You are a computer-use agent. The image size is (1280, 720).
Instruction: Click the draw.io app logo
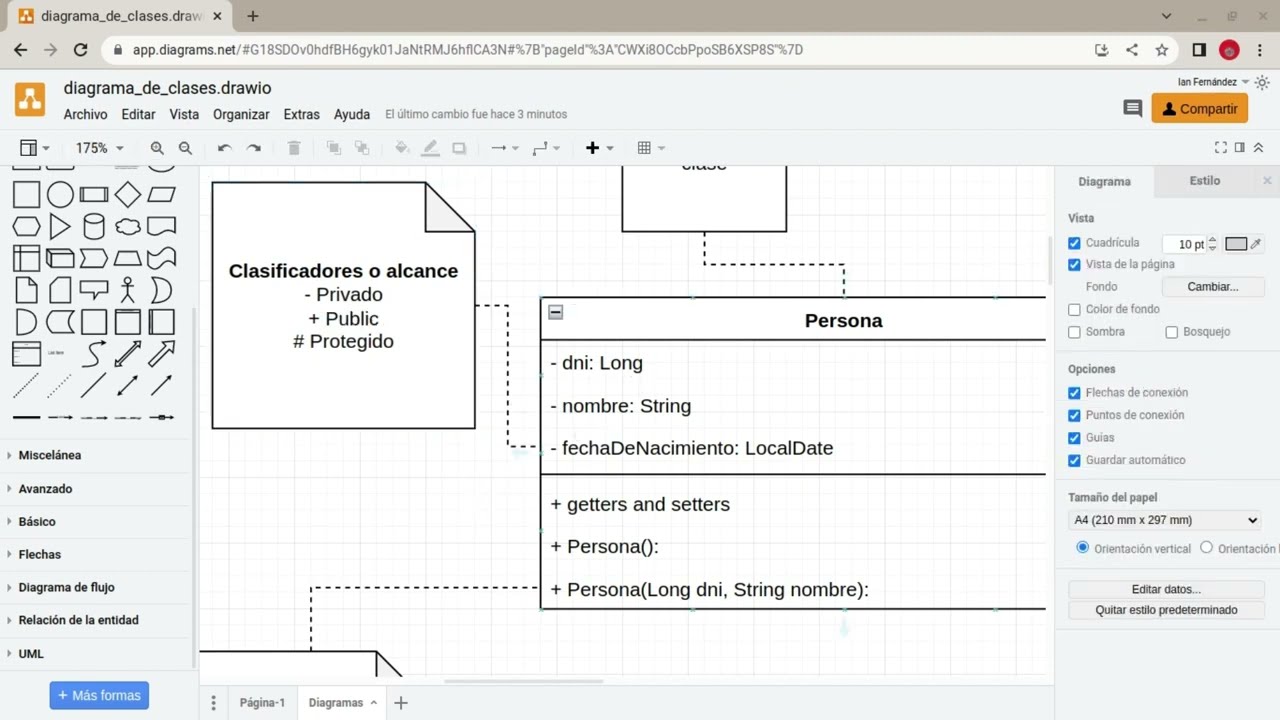[30, 100]
